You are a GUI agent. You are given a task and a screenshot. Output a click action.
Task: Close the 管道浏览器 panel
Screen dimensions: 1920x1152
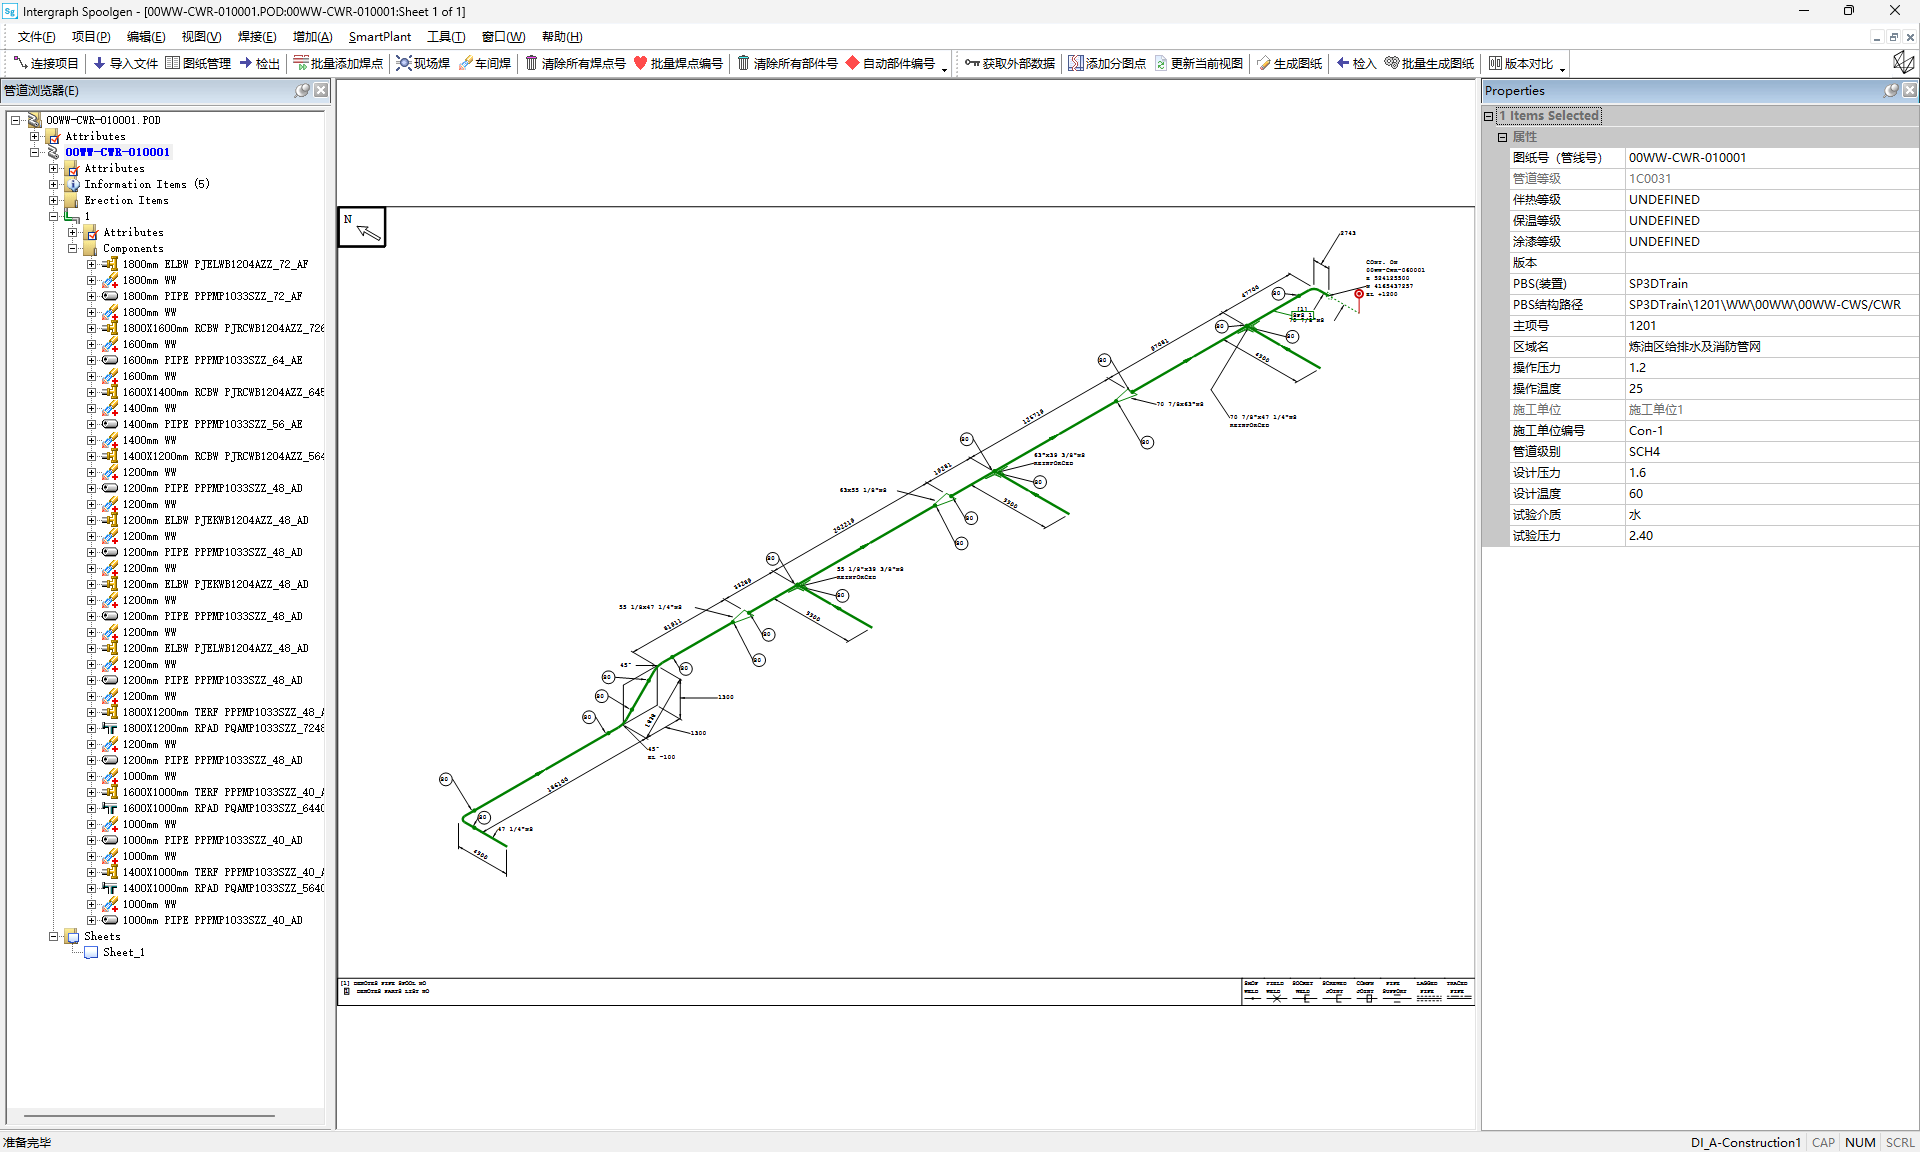[321, 90]
